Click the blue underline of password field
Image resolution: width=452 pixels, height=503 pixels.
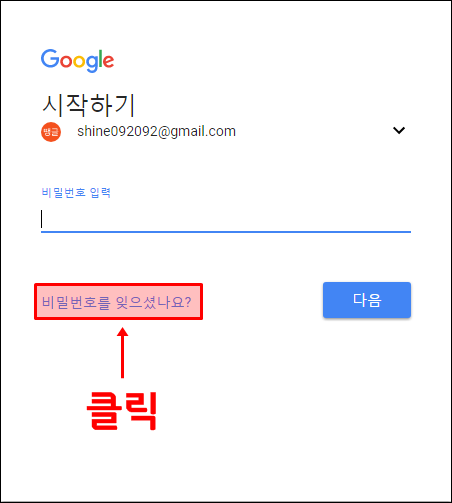226,231
